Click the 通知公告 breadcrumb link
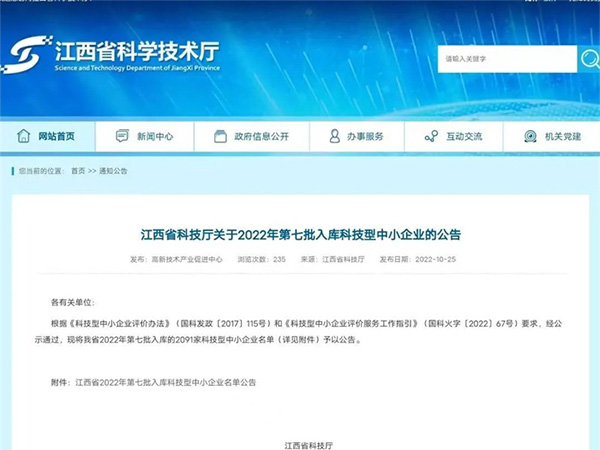The height and width of the screenshot is (450, 600). point(113,171)
